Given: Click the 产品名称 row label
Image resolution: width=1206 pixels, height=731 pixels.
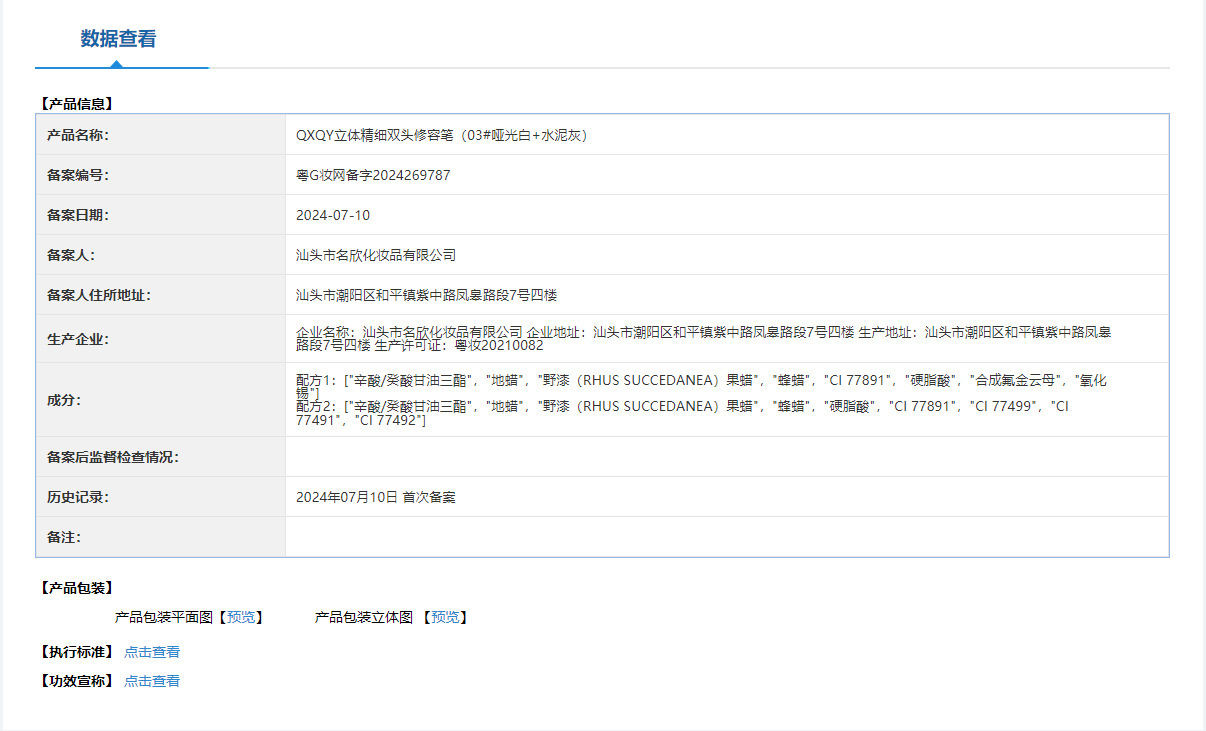Looking at the screenshot, I should 77,135.
